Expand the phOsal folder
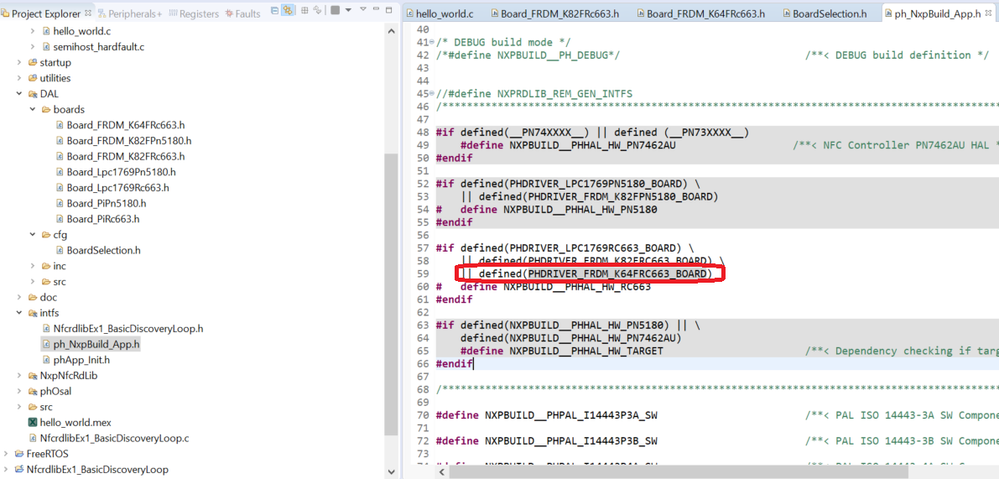This screenshot has height=479, width=999. (19, 391)
